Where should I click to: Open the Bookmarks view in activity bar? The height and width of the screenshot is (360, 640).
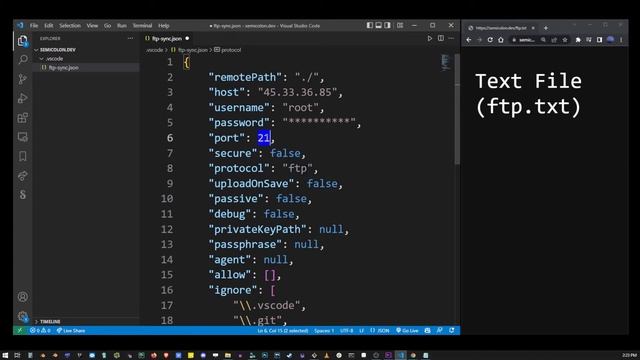(x=23, y=156)
